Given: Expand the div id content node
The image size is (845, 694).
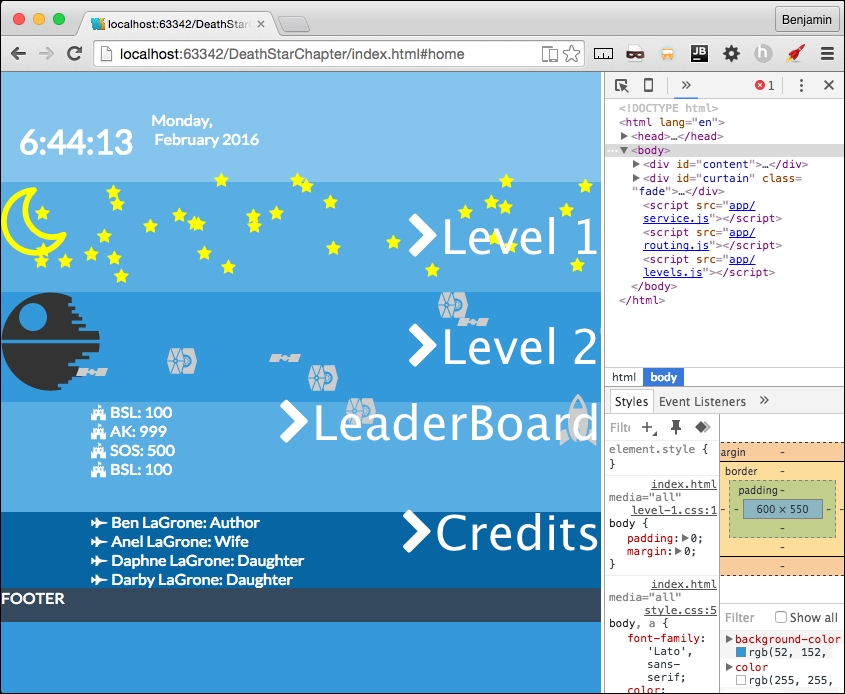Looking at the screenshot, I should pyautogui.click(x=637, y=164).
